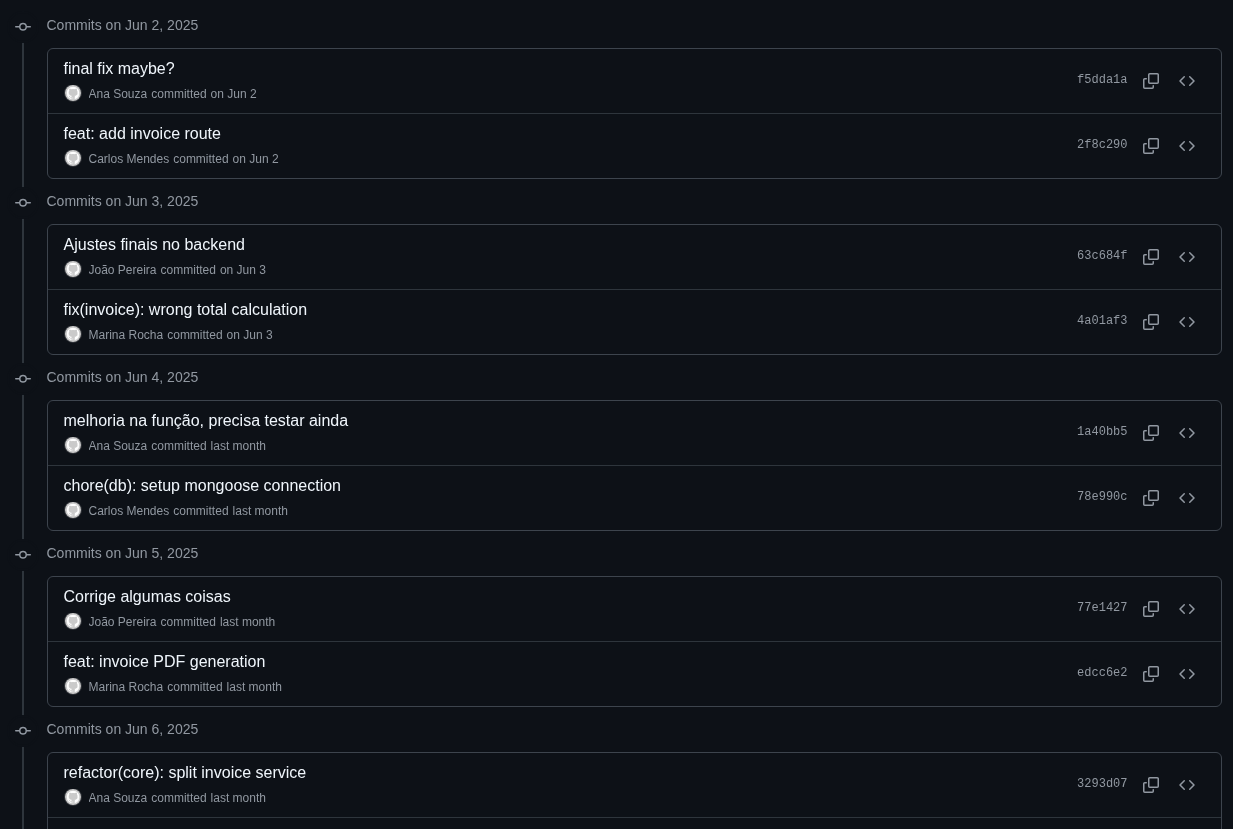This screenshot has width=1233, height=829.
Task: Copy full SHA of commit 2f8c290
Action: (x=1151, y=146)
